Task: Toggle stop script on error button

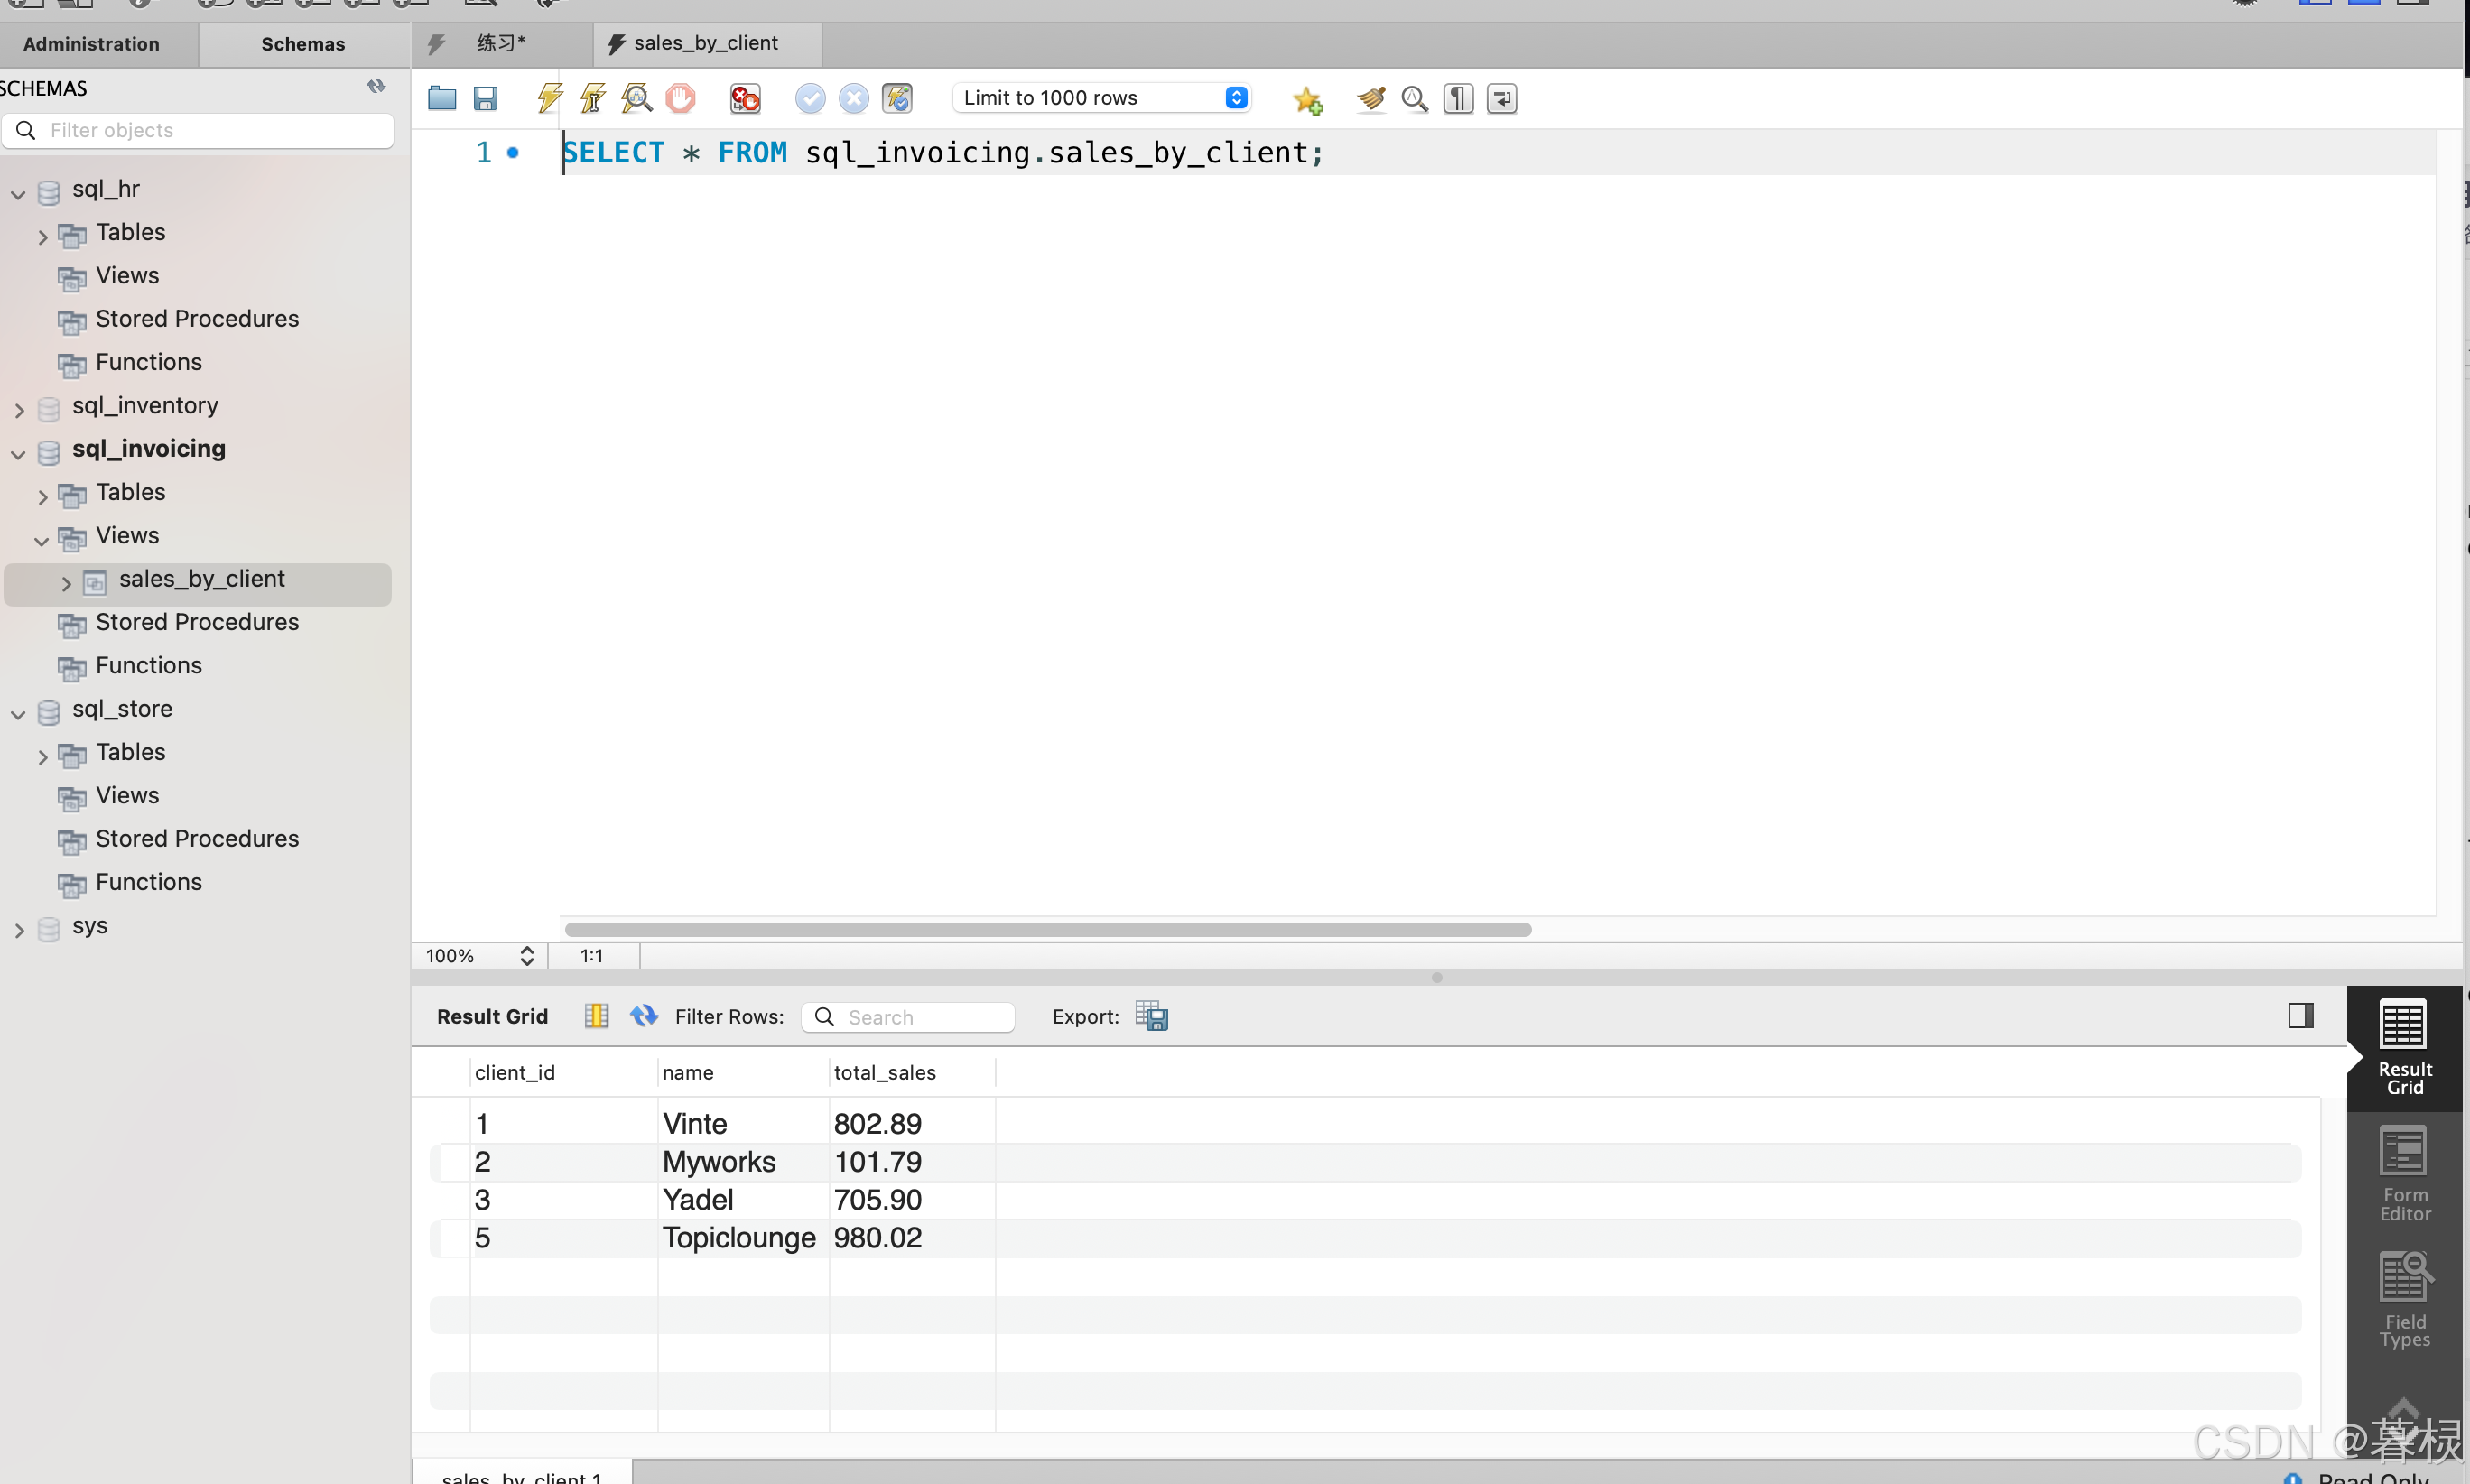Action: (745, 98)
